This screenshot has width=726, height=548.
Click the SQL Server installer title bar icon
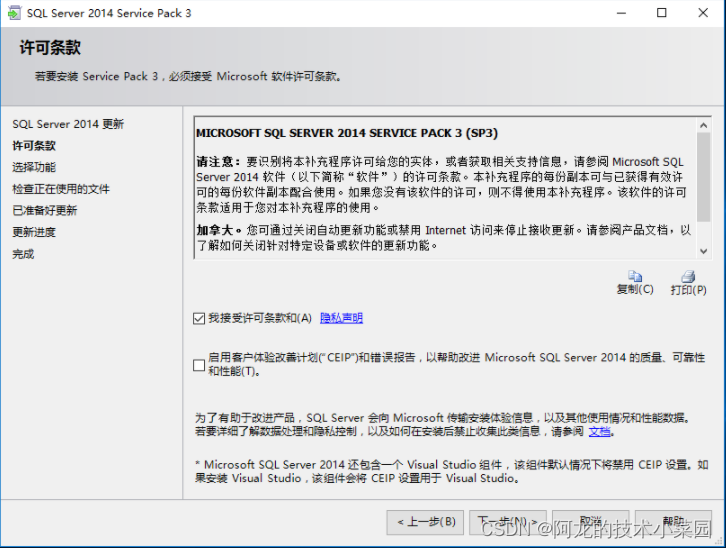pos(14,13)
